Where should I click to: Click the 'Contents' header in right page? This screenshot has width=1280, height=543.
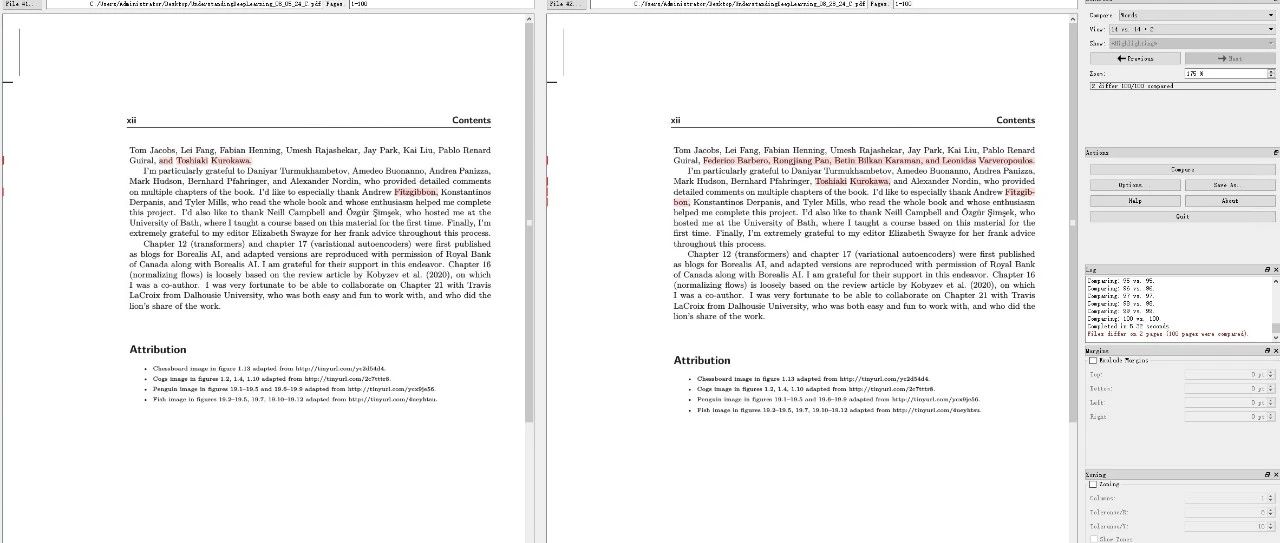point(1015,120)
